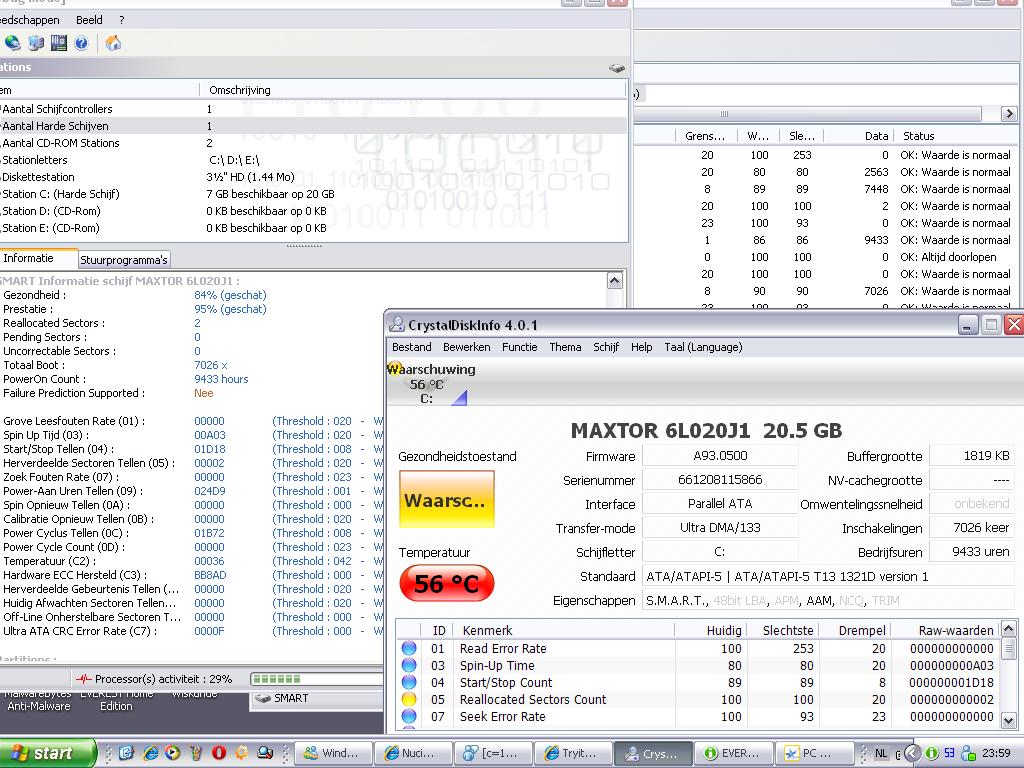Open Taal (Language) menu

point(703,347)
